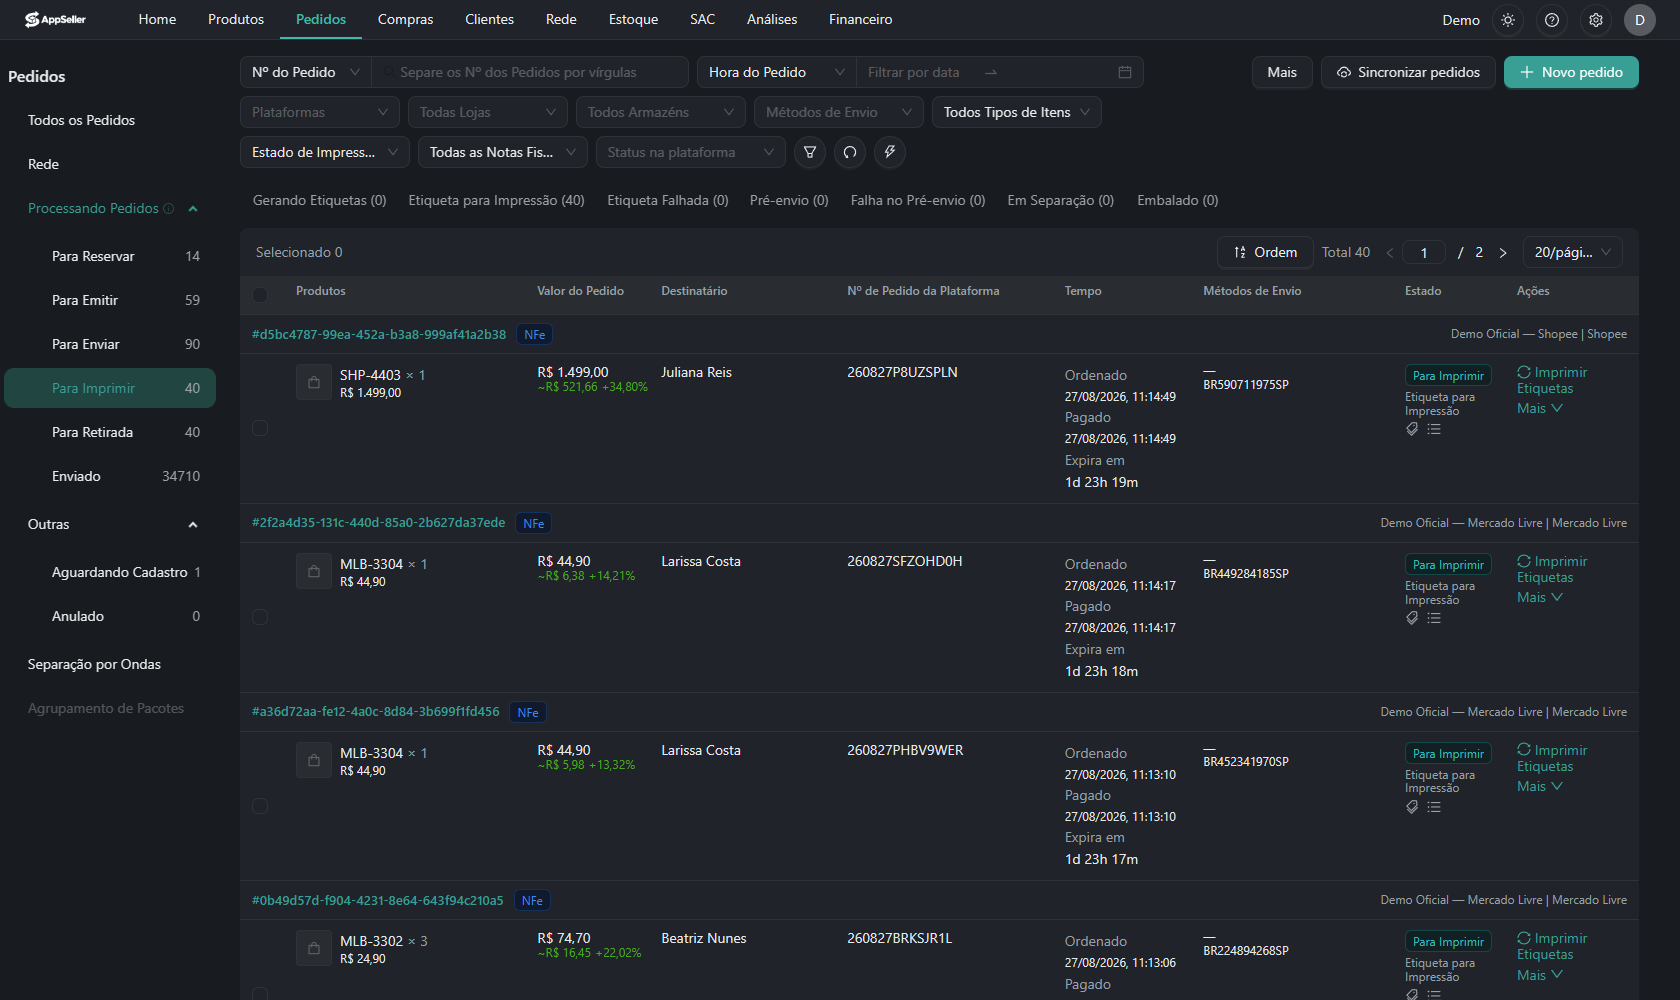Open the Status na plataforma dropdown
This screenshot has width=1680, height=1000.
[691, 152]
